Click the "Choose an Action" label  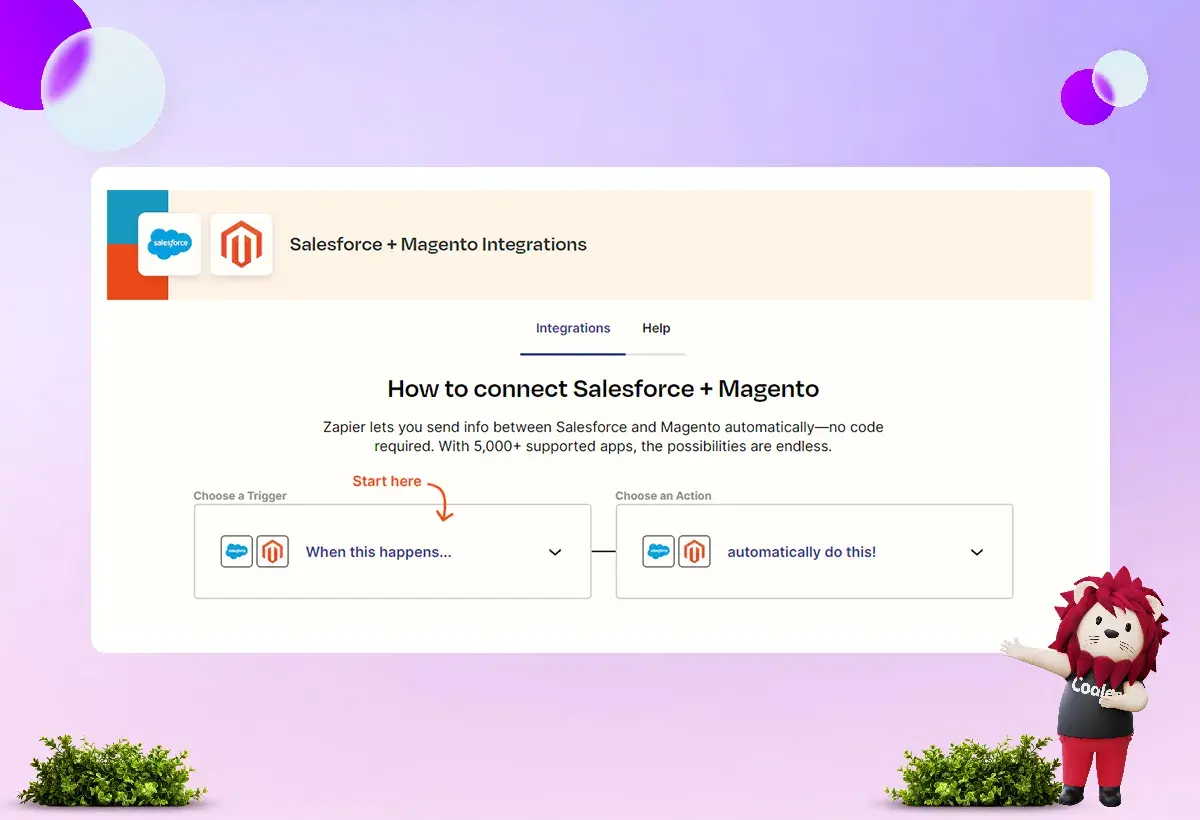coord(663,496)
